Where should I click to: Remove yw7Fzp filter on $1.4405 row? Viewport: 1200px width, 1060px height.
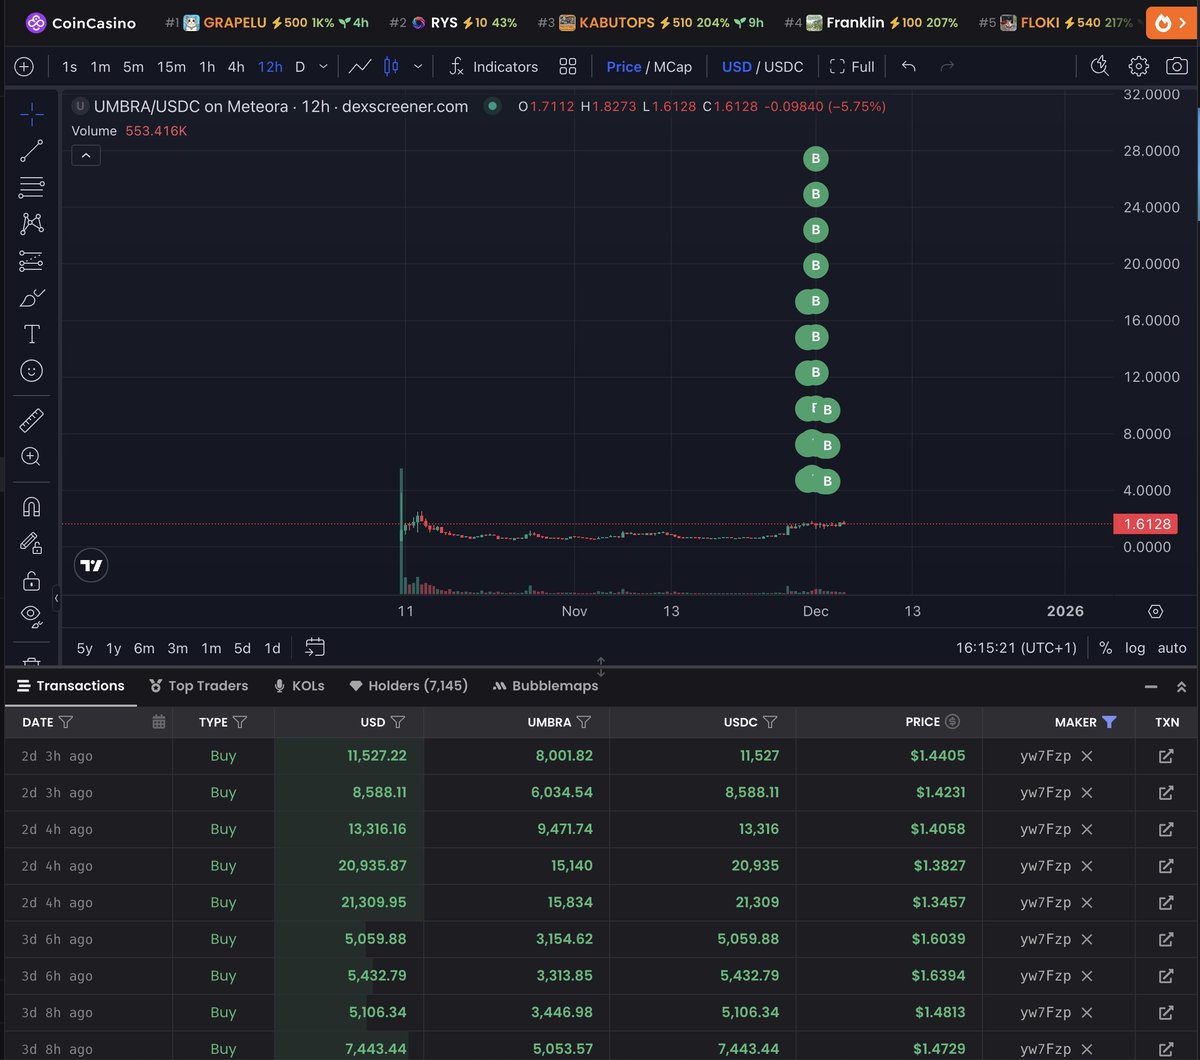[1087, 756]
